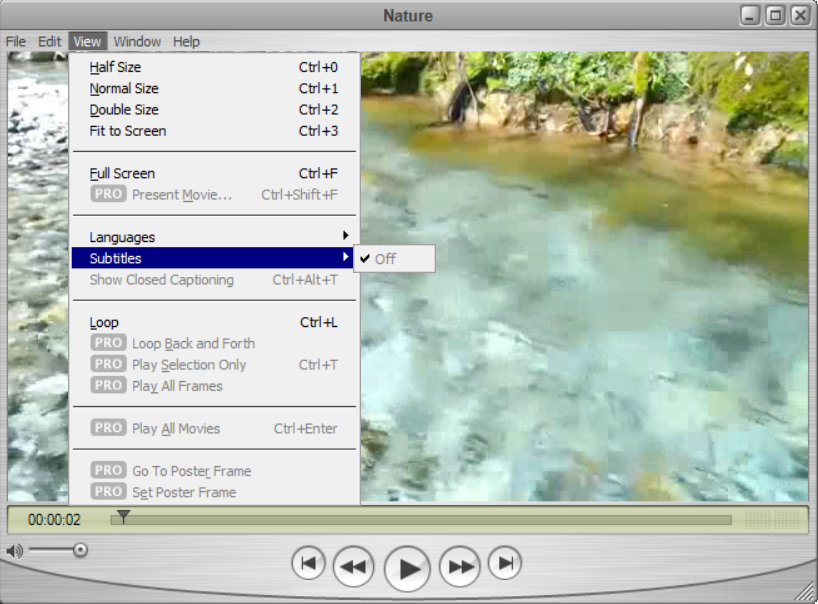This screenshot has height=604, width=818.
Task: Choose Fit to Screen
Action: (x=127, y=131)
